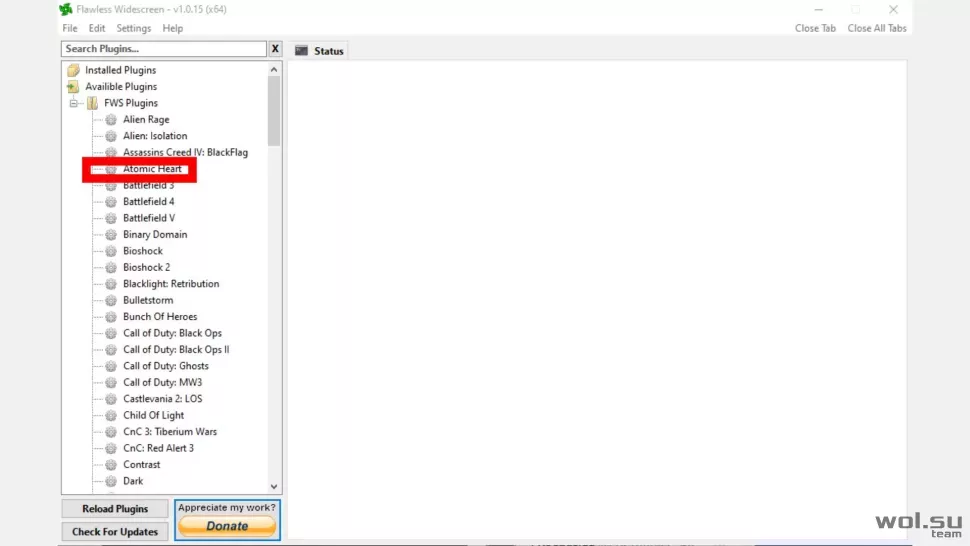
Task: Select the Child Of Light plugin label
Action: point(153,416)
